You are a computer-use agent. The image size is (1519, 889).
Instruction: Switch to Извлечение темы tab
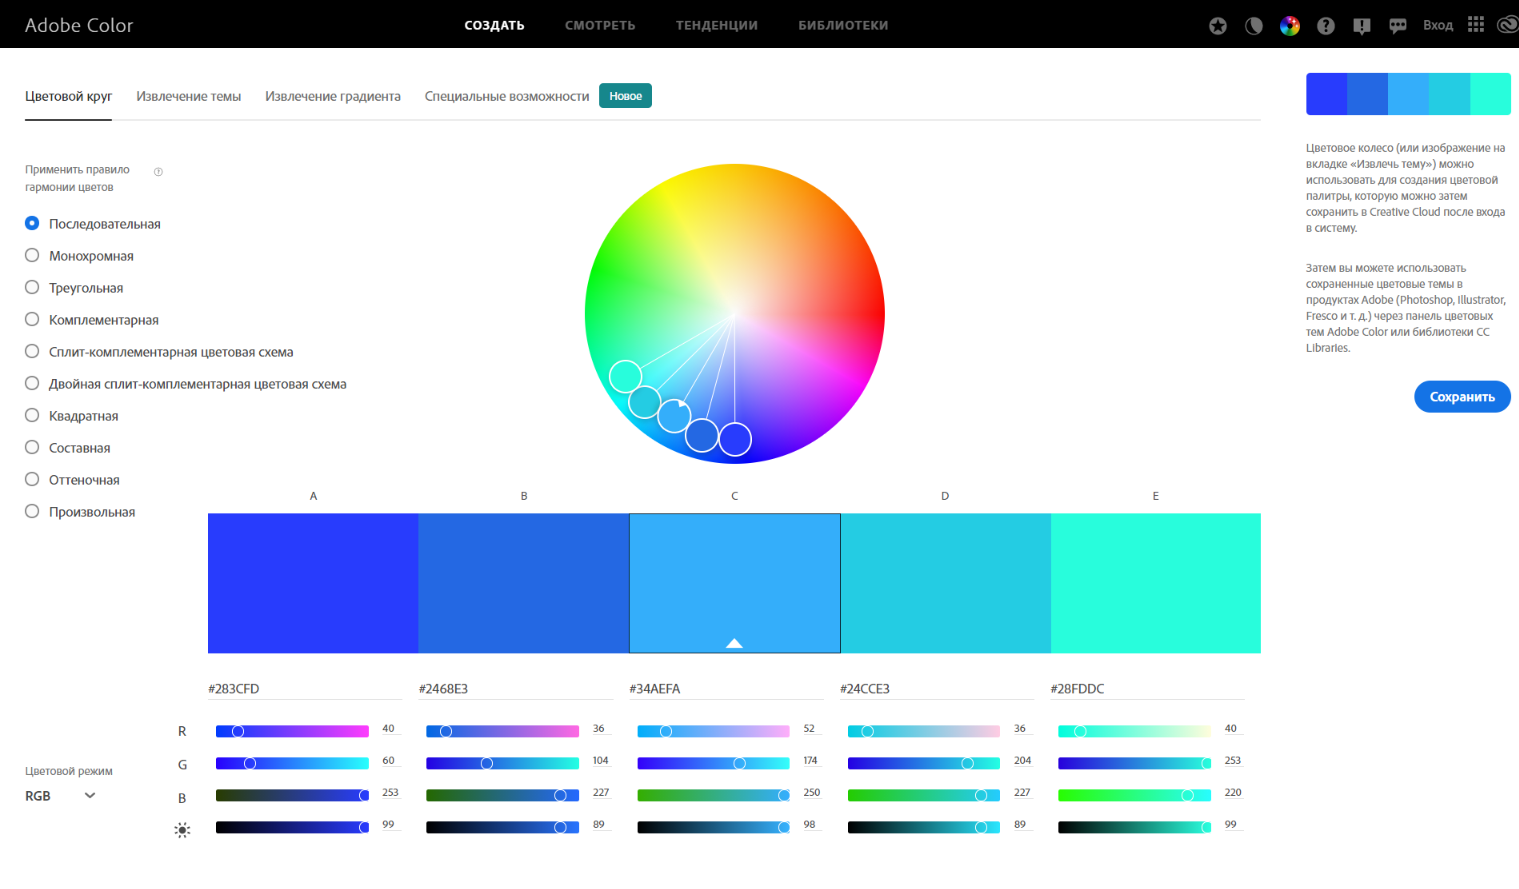(x=189, y=97)
